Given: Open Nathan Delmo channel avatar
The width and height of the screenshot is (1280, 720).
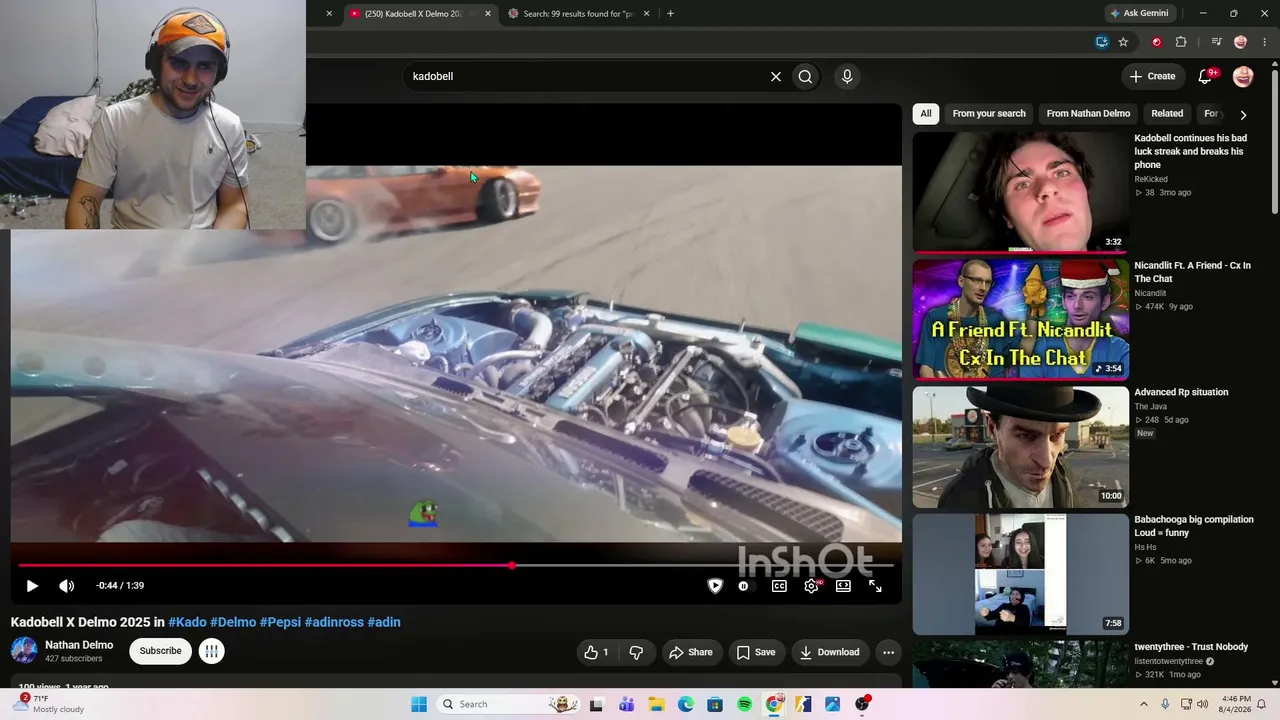Looking at the screenshot, I should [x=24, y=651].
